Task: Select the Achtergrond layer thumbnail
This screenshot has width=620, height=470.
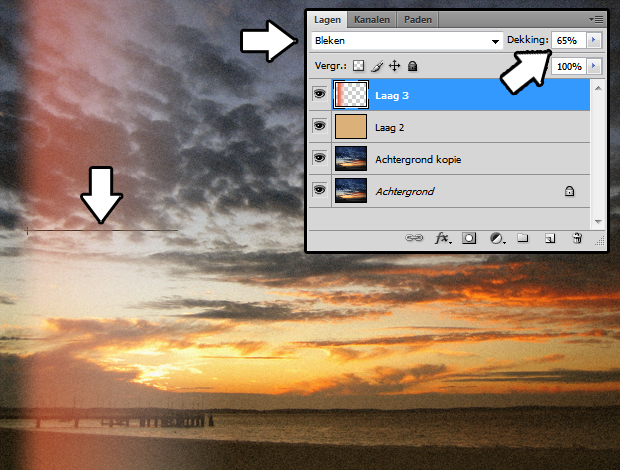Action: (351, 190)
